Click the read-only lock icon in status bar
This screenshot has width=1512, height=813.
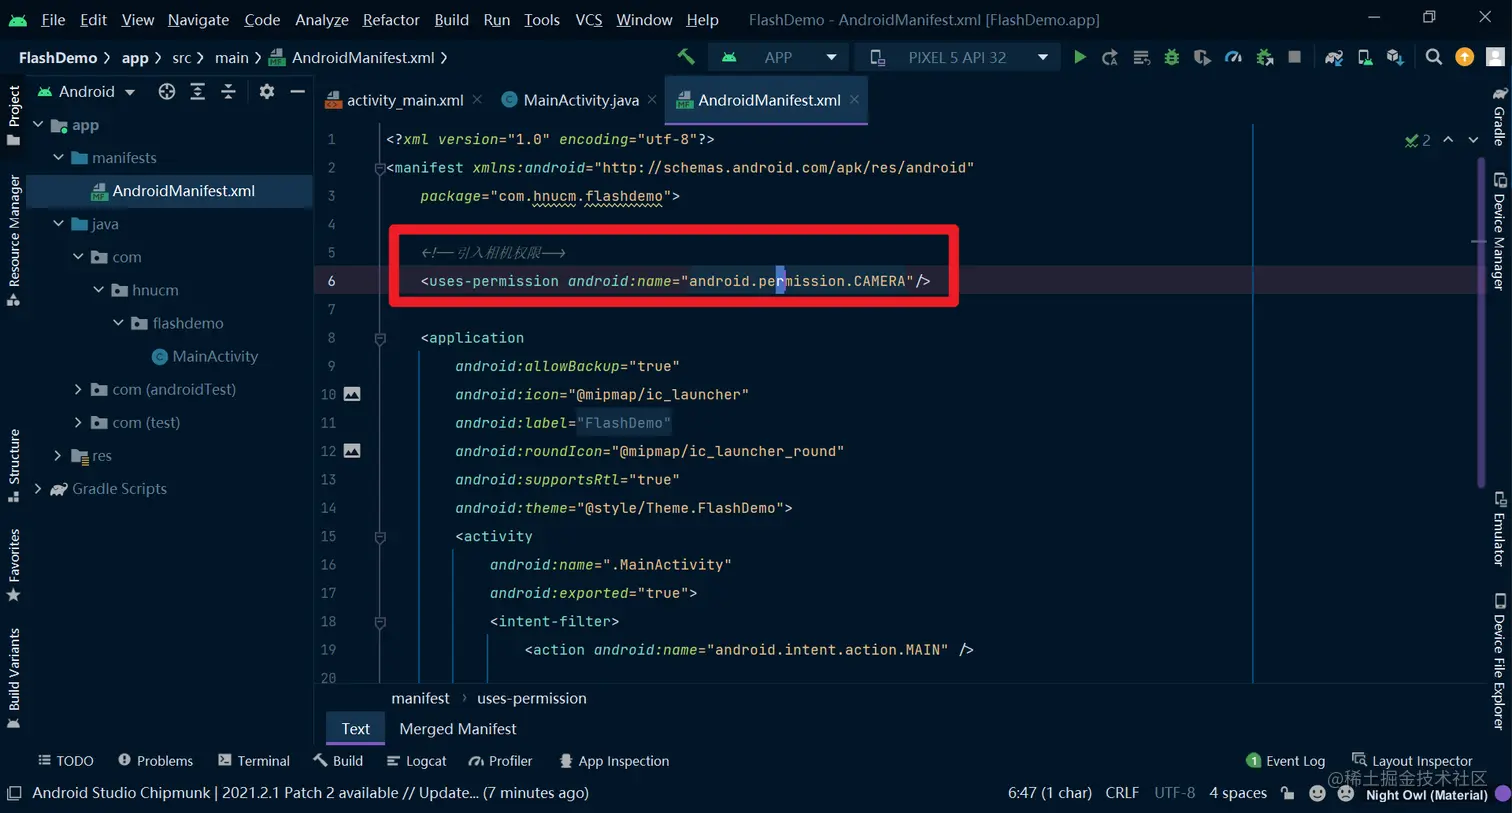click(x=1288, y=793)
